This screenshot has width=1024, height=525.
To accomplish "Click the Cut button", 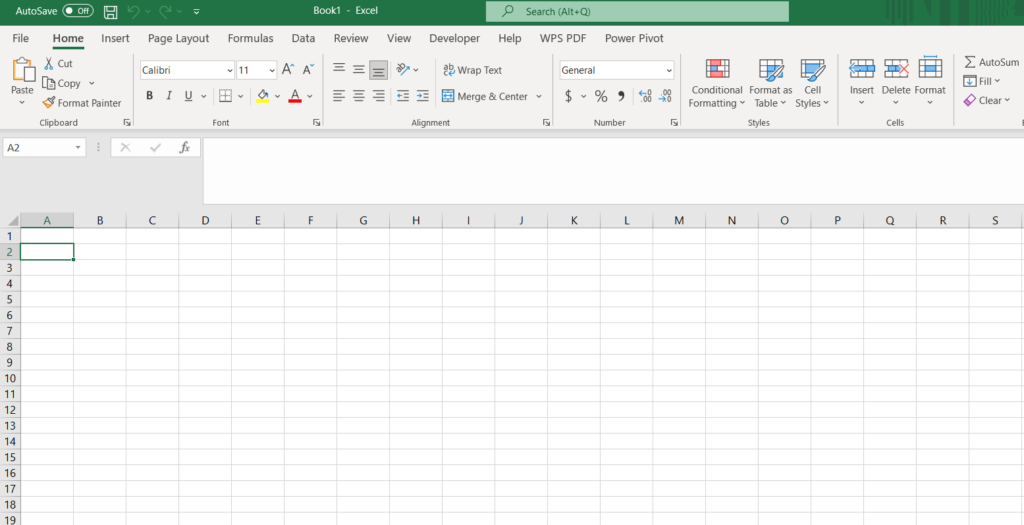I will 58,63.
